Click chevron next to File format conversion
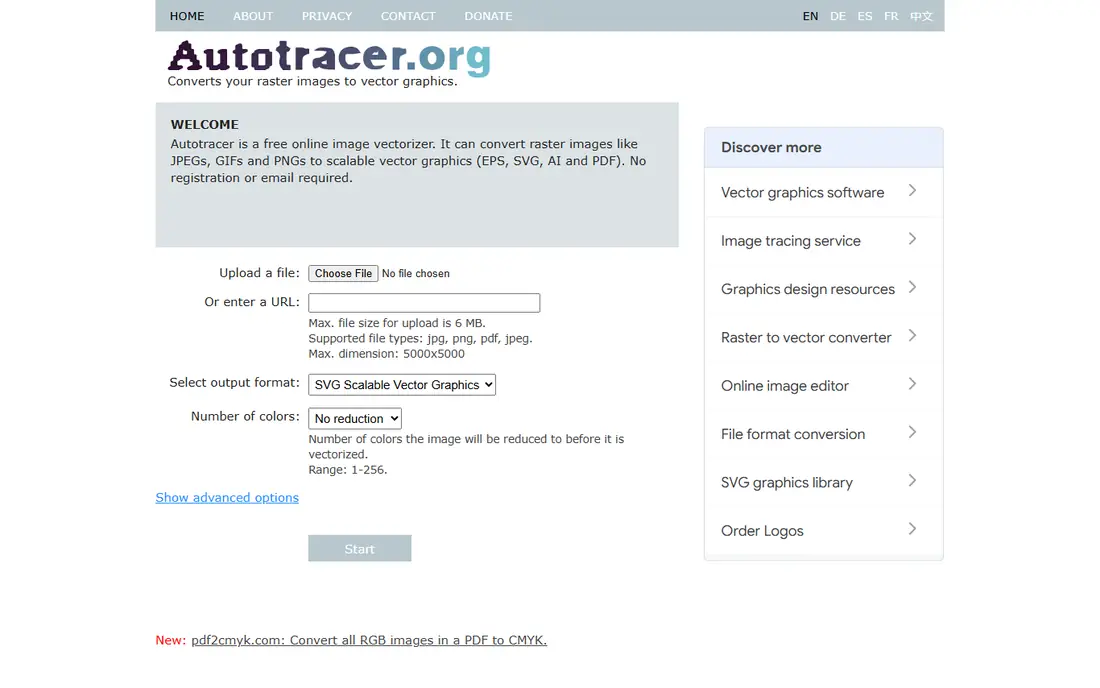The width and height of the screenshot is (1100, 688). (x=913, y=433)
